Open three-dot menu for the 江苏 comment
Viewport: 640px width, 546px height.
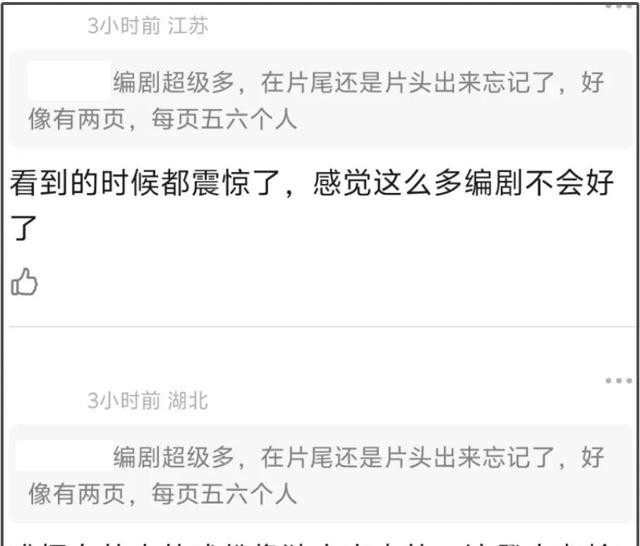click(x=618, y=6)
